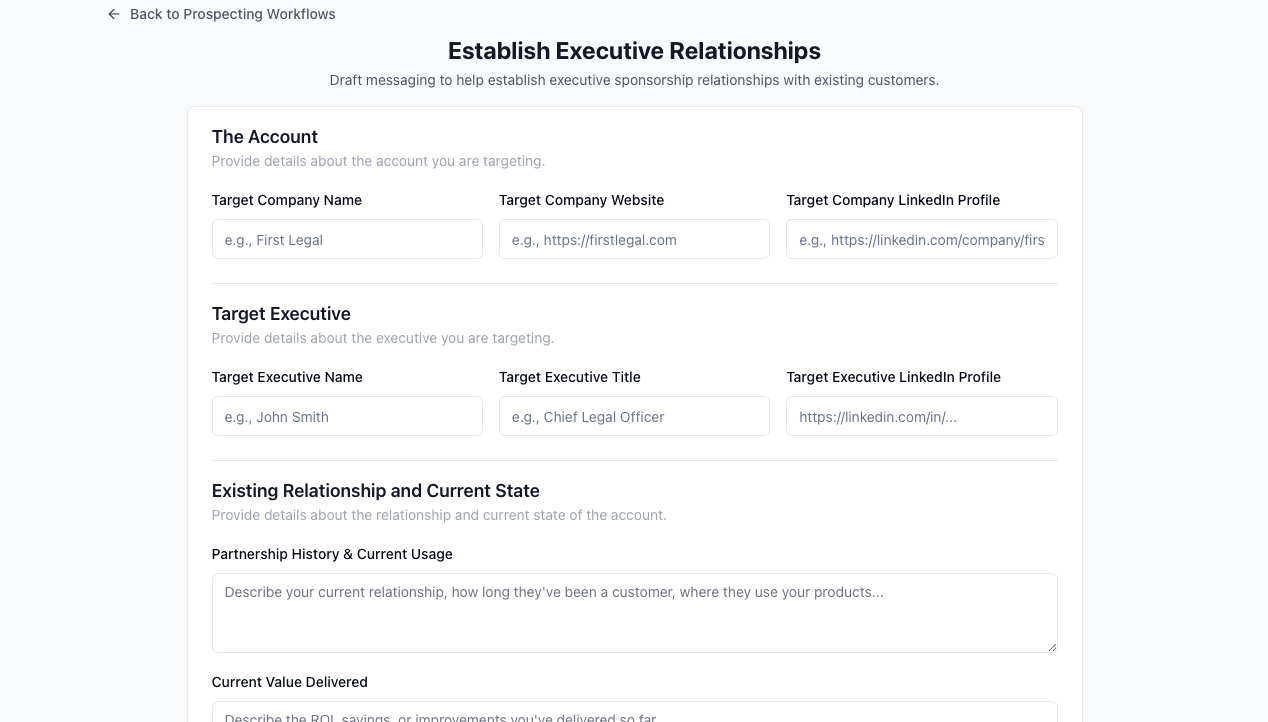1268x722 pixels.
Task: Click the Target Company Website input
Action: coord(634,239)
